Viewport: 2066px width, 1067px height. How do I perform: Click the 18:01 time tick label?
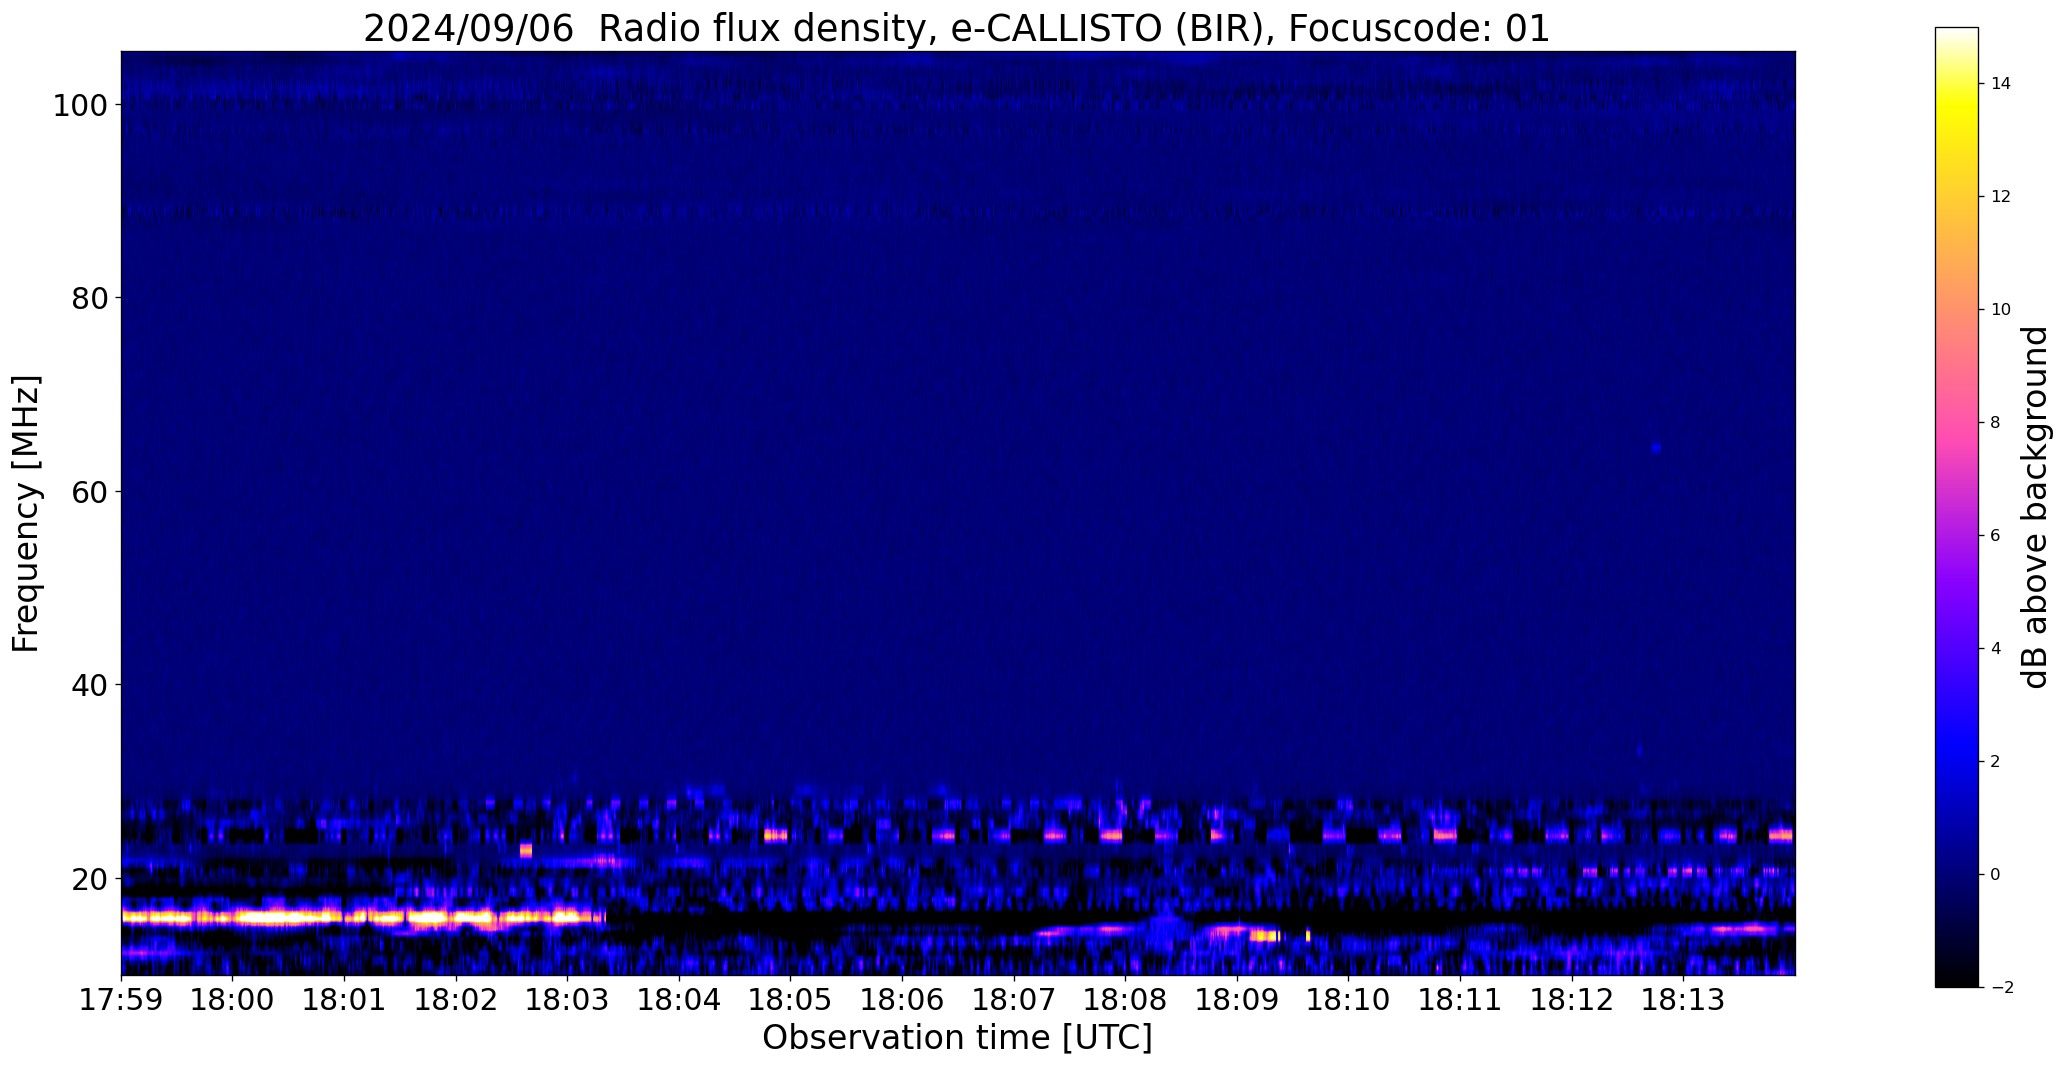click(344, 1000)
